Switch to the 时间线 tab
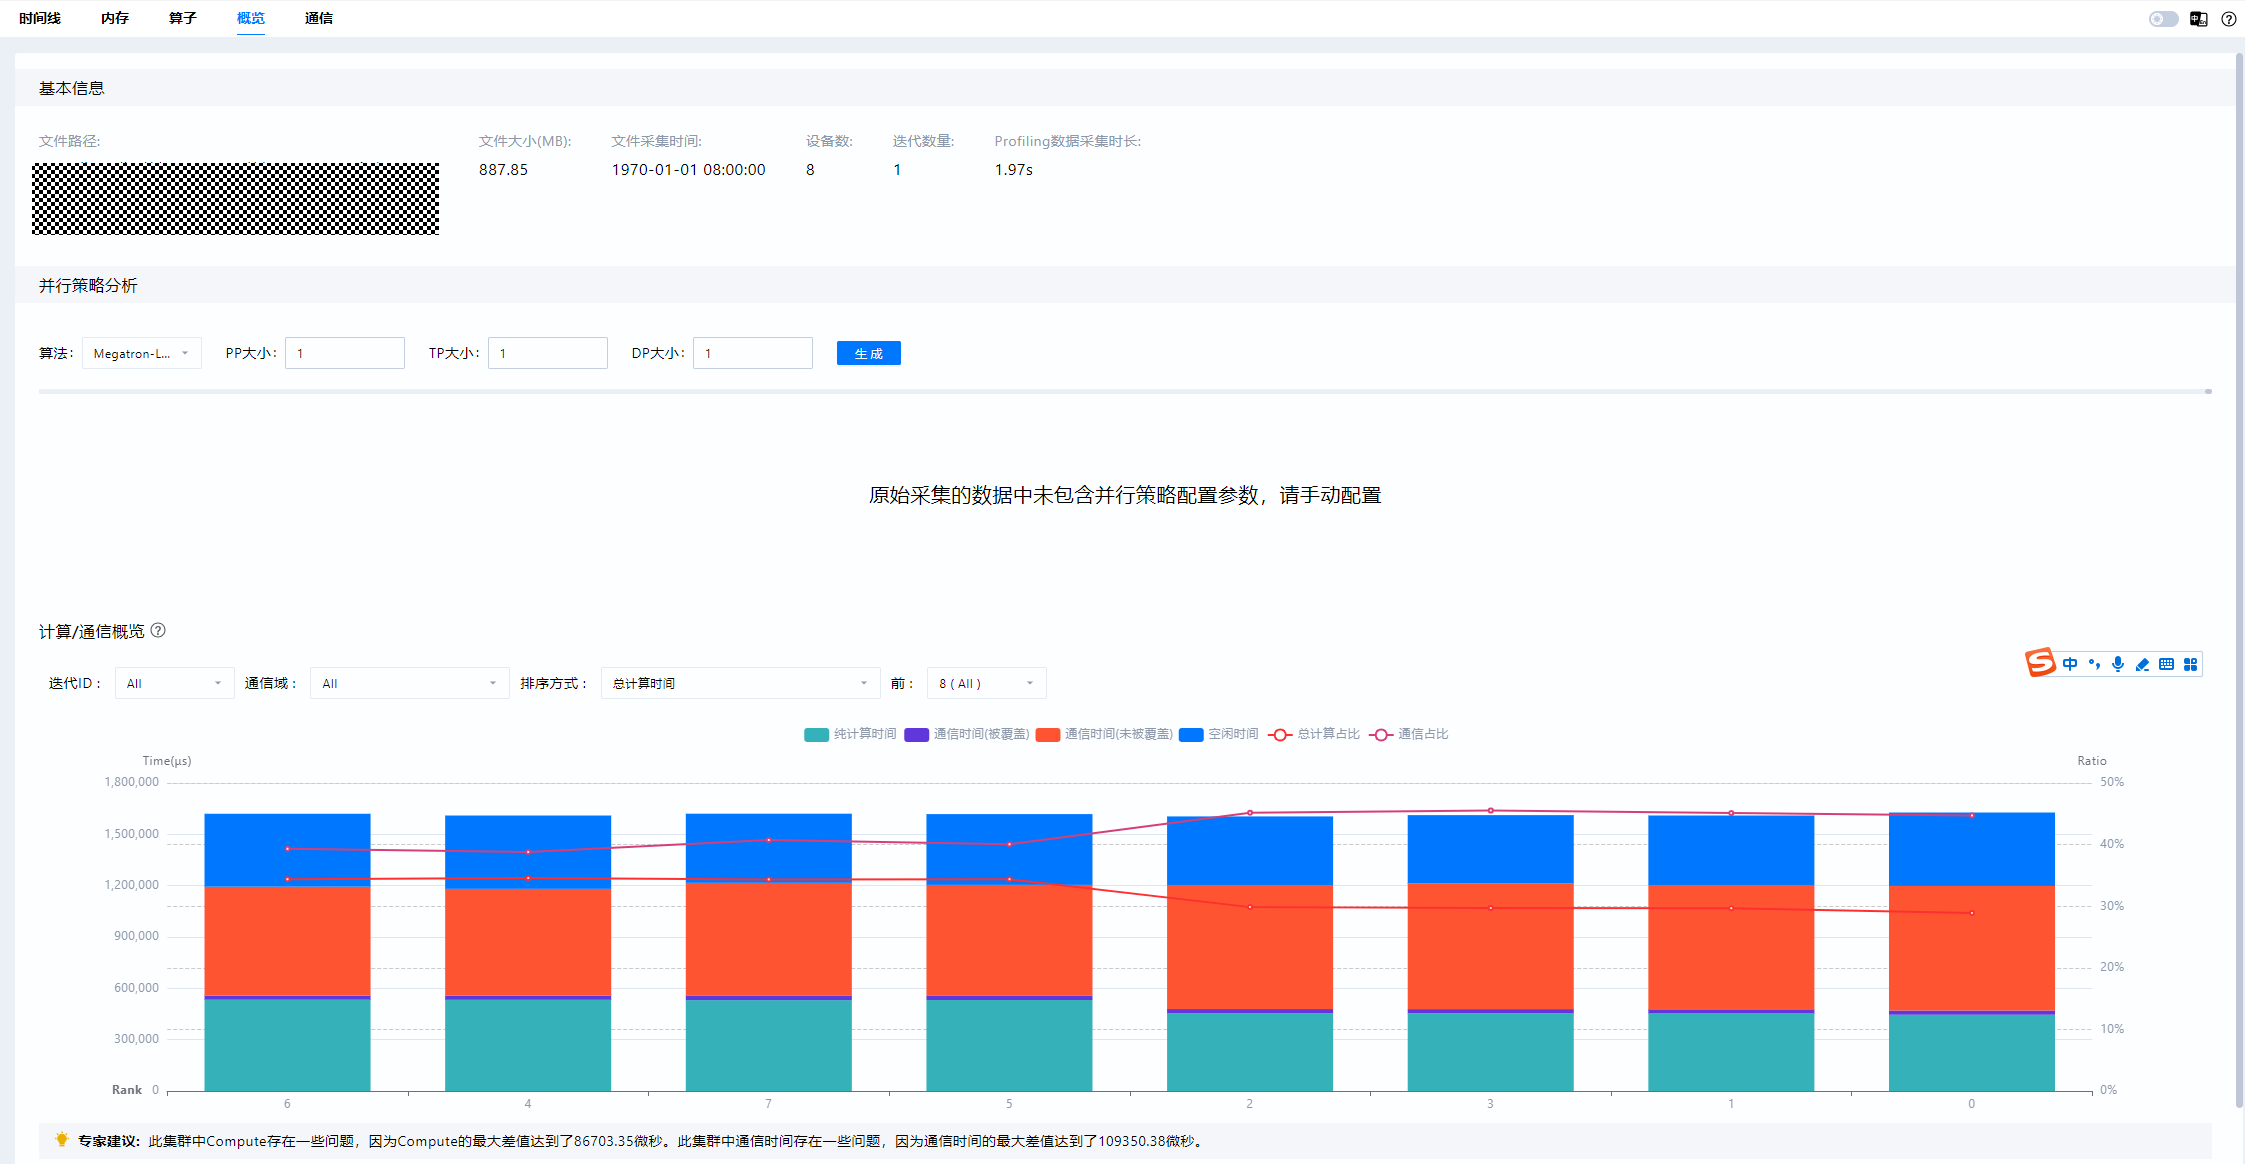This screenshot has height=1164, width=2245. 40,18
